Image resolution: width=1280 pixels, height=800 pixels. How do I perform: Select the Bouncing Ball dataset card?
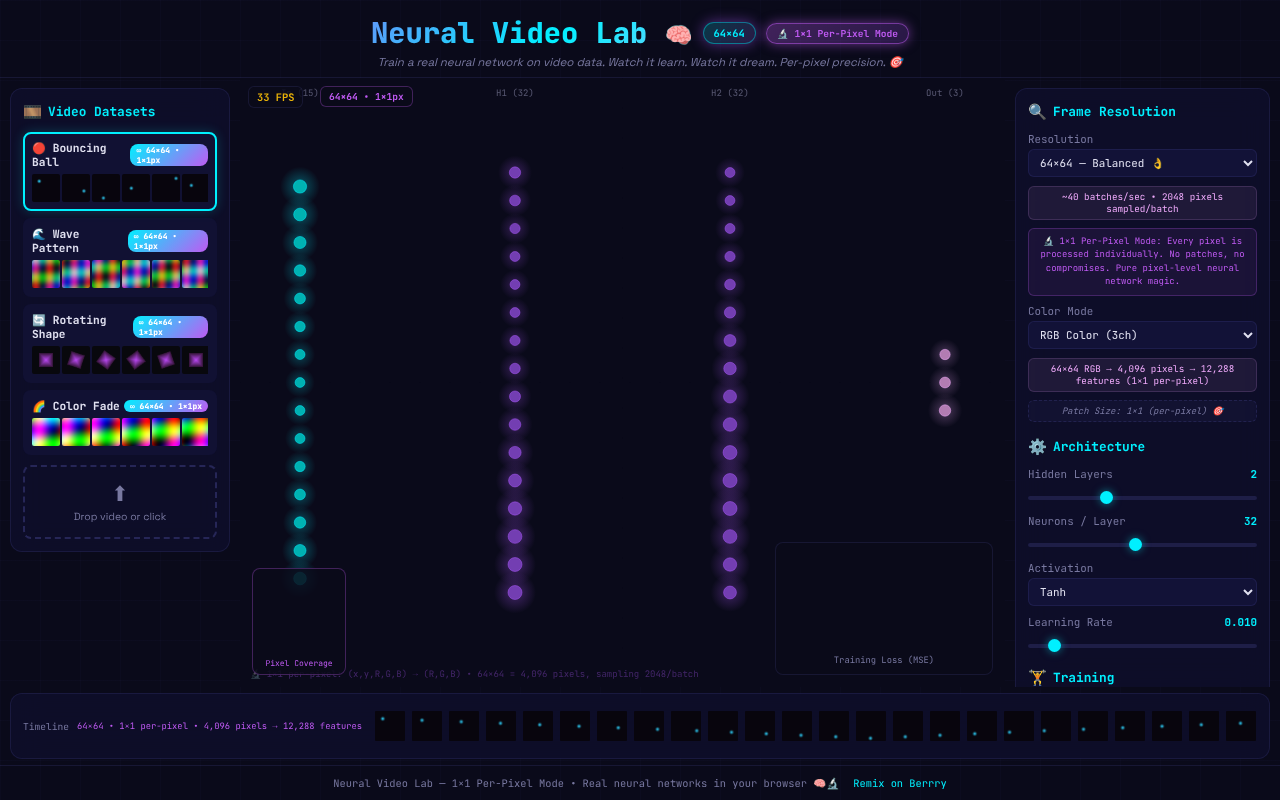coord(120,168)
